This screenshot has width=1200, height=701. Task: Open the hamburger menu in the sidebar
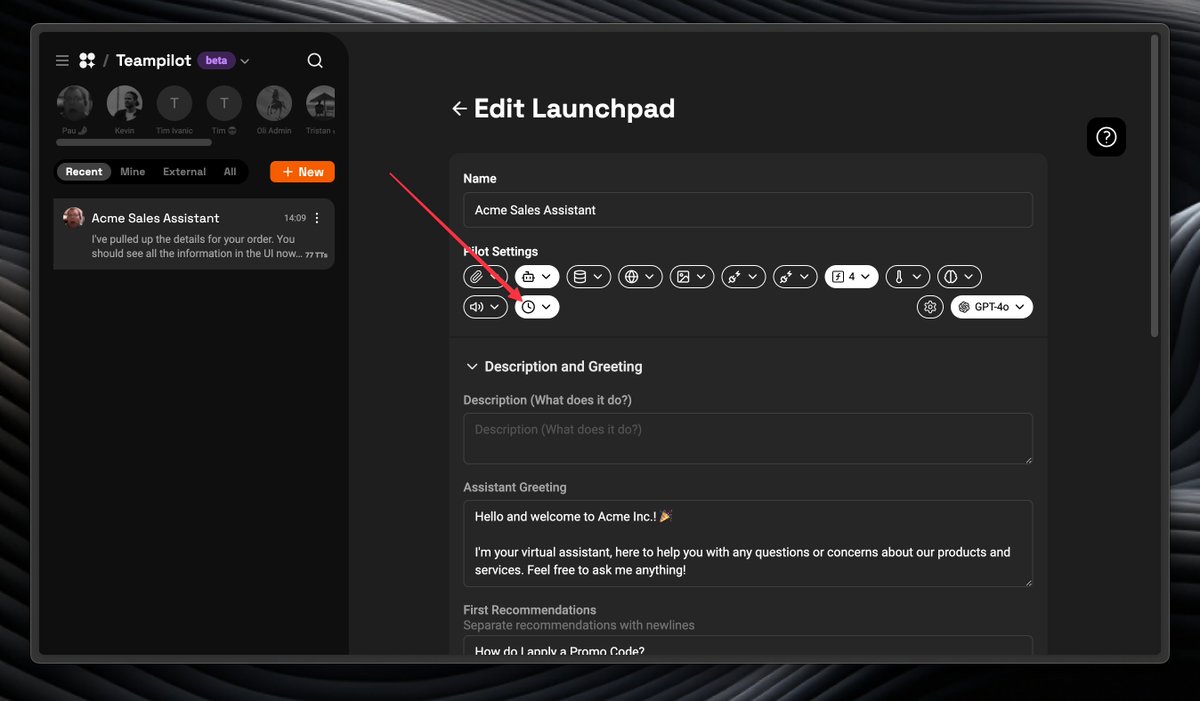[x=62, y=61]
